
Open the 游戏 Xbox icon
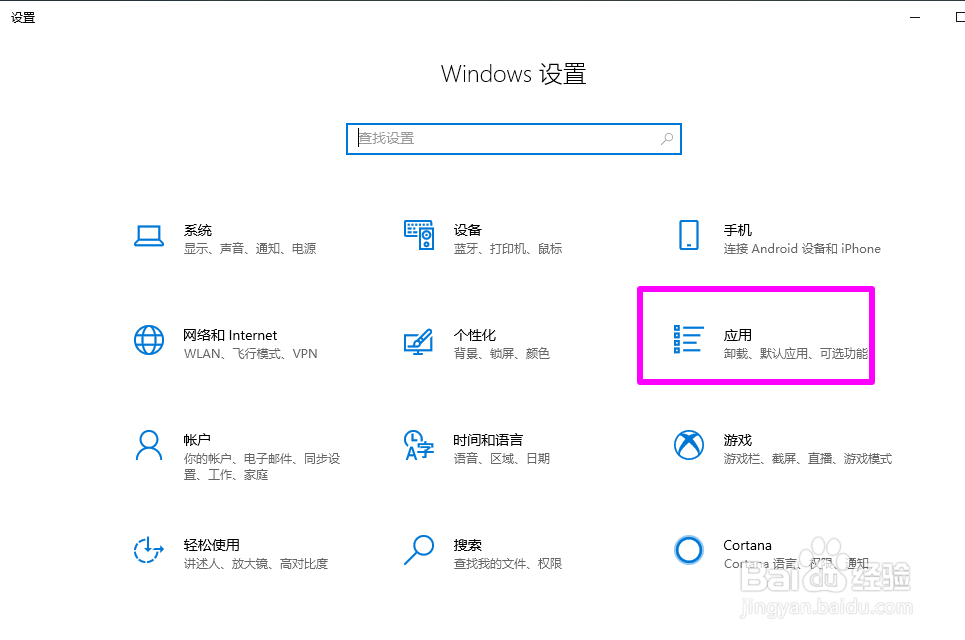tap(689, 445)
